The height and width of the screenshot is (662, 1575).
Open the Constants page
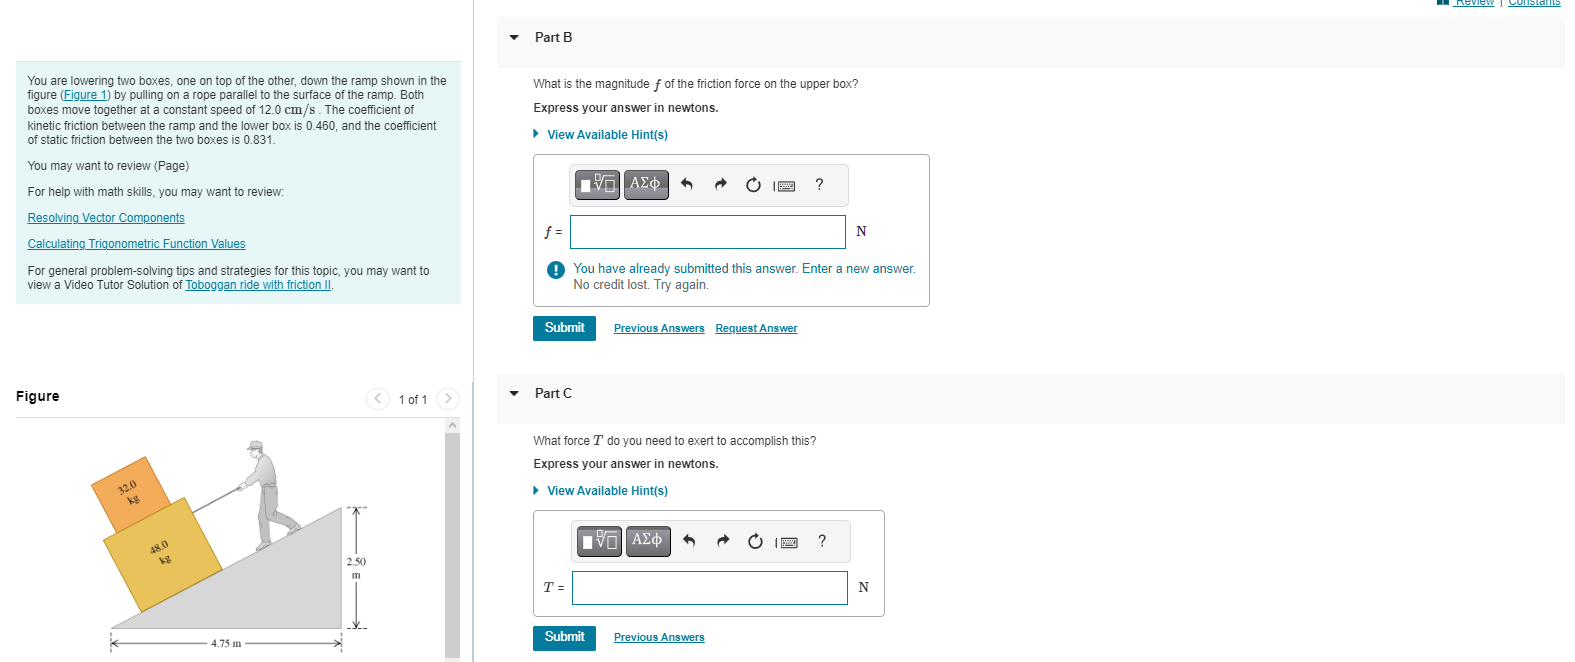pyautogui.click(x=1535, y=3)
